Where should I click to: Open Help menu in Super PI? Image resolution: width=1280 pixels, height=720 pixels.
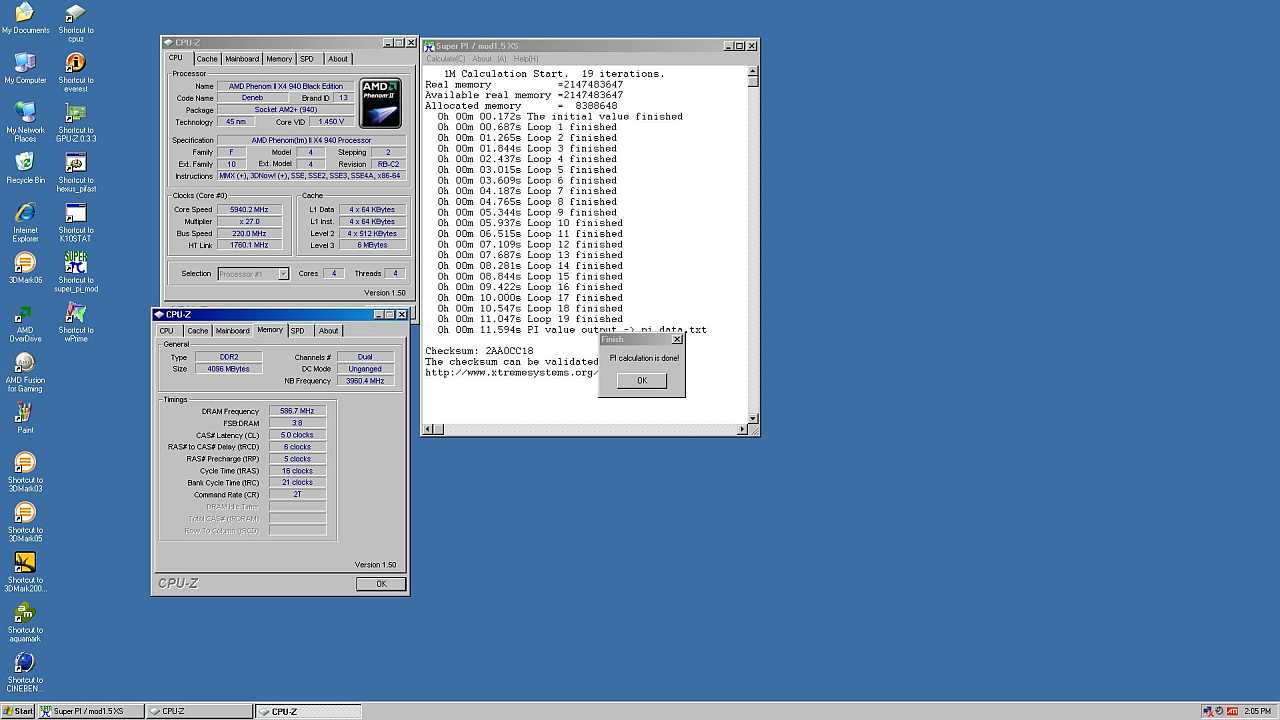[x=525, y=59]
